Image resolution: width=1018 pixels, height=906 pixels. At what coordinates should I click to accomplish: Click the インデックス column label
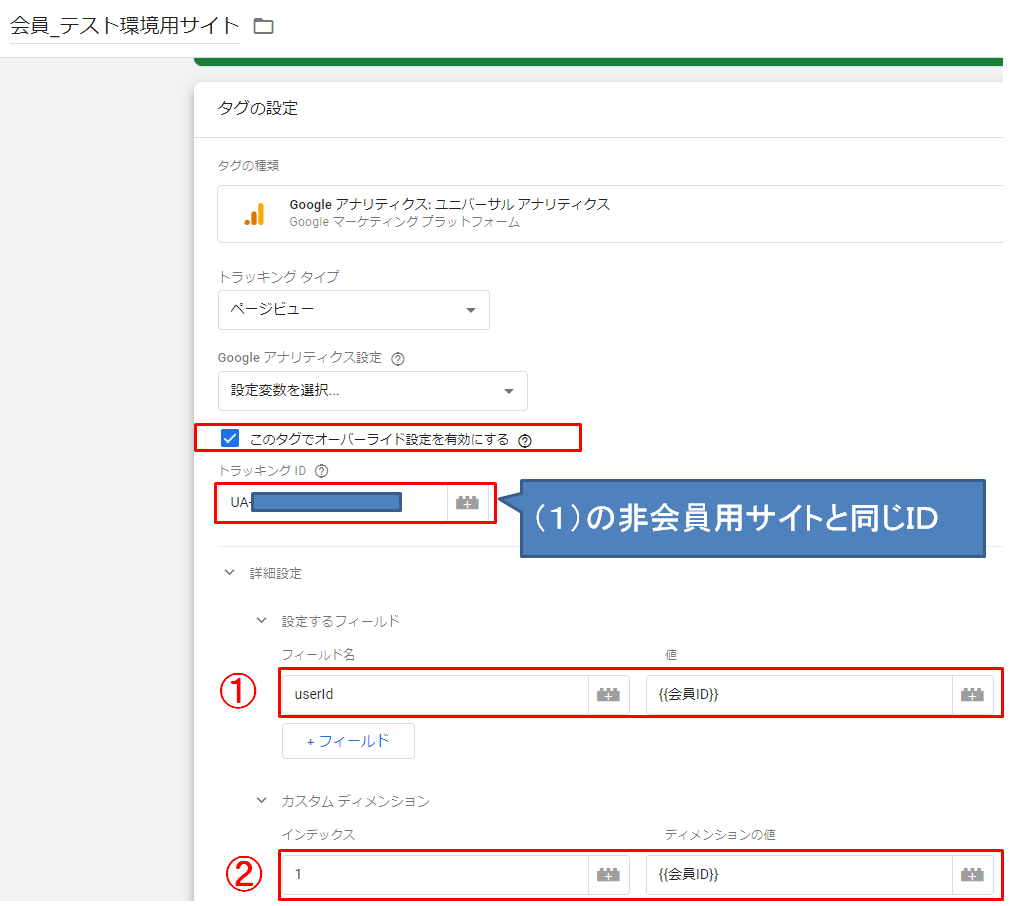pyautogui.click(x=318, y=835)
